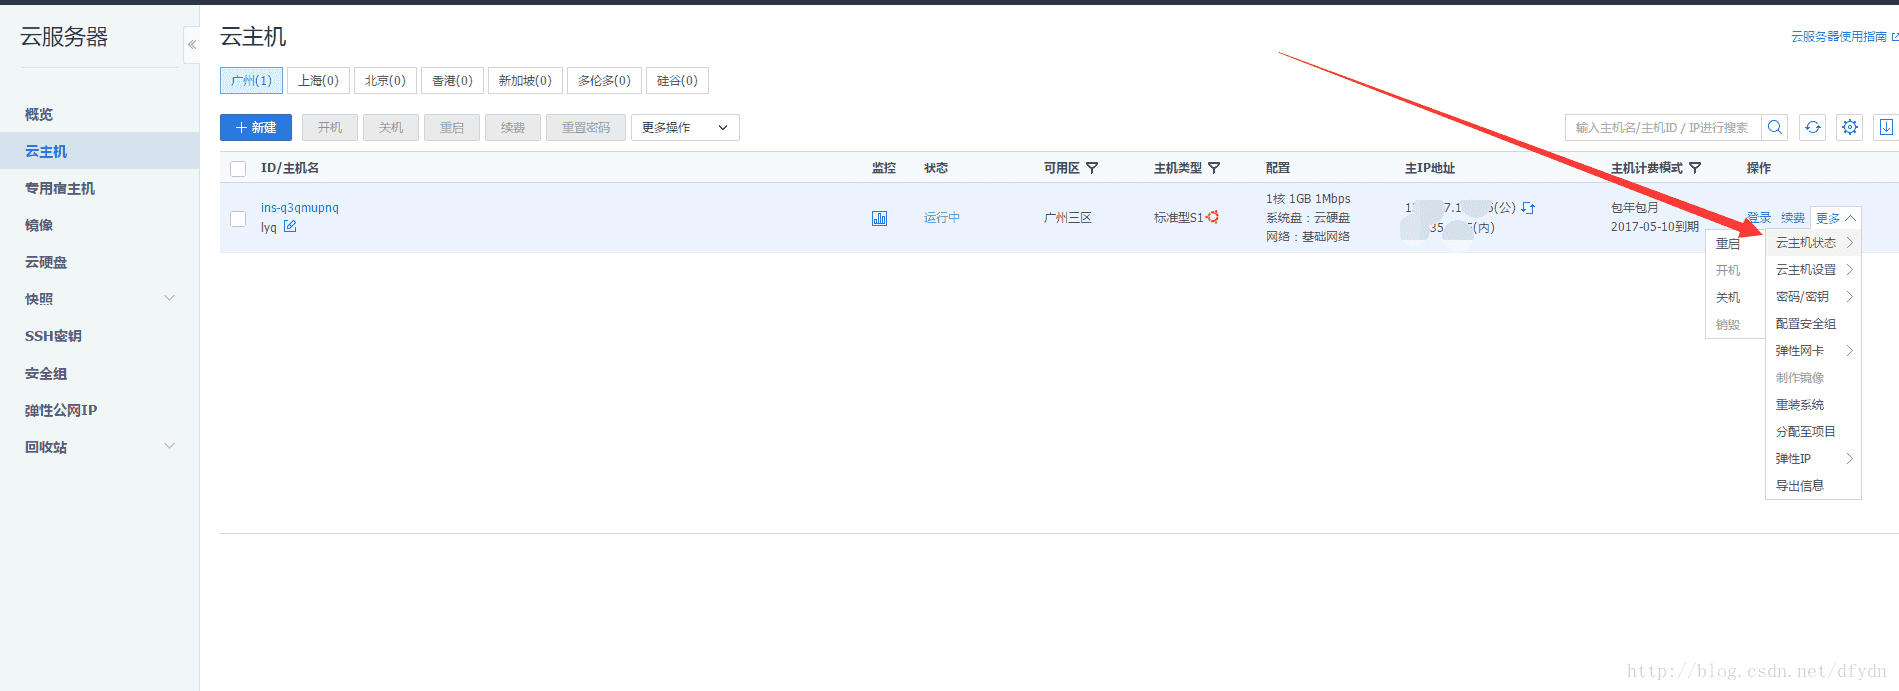Click the search magnifier icon

coord(1775,127)
